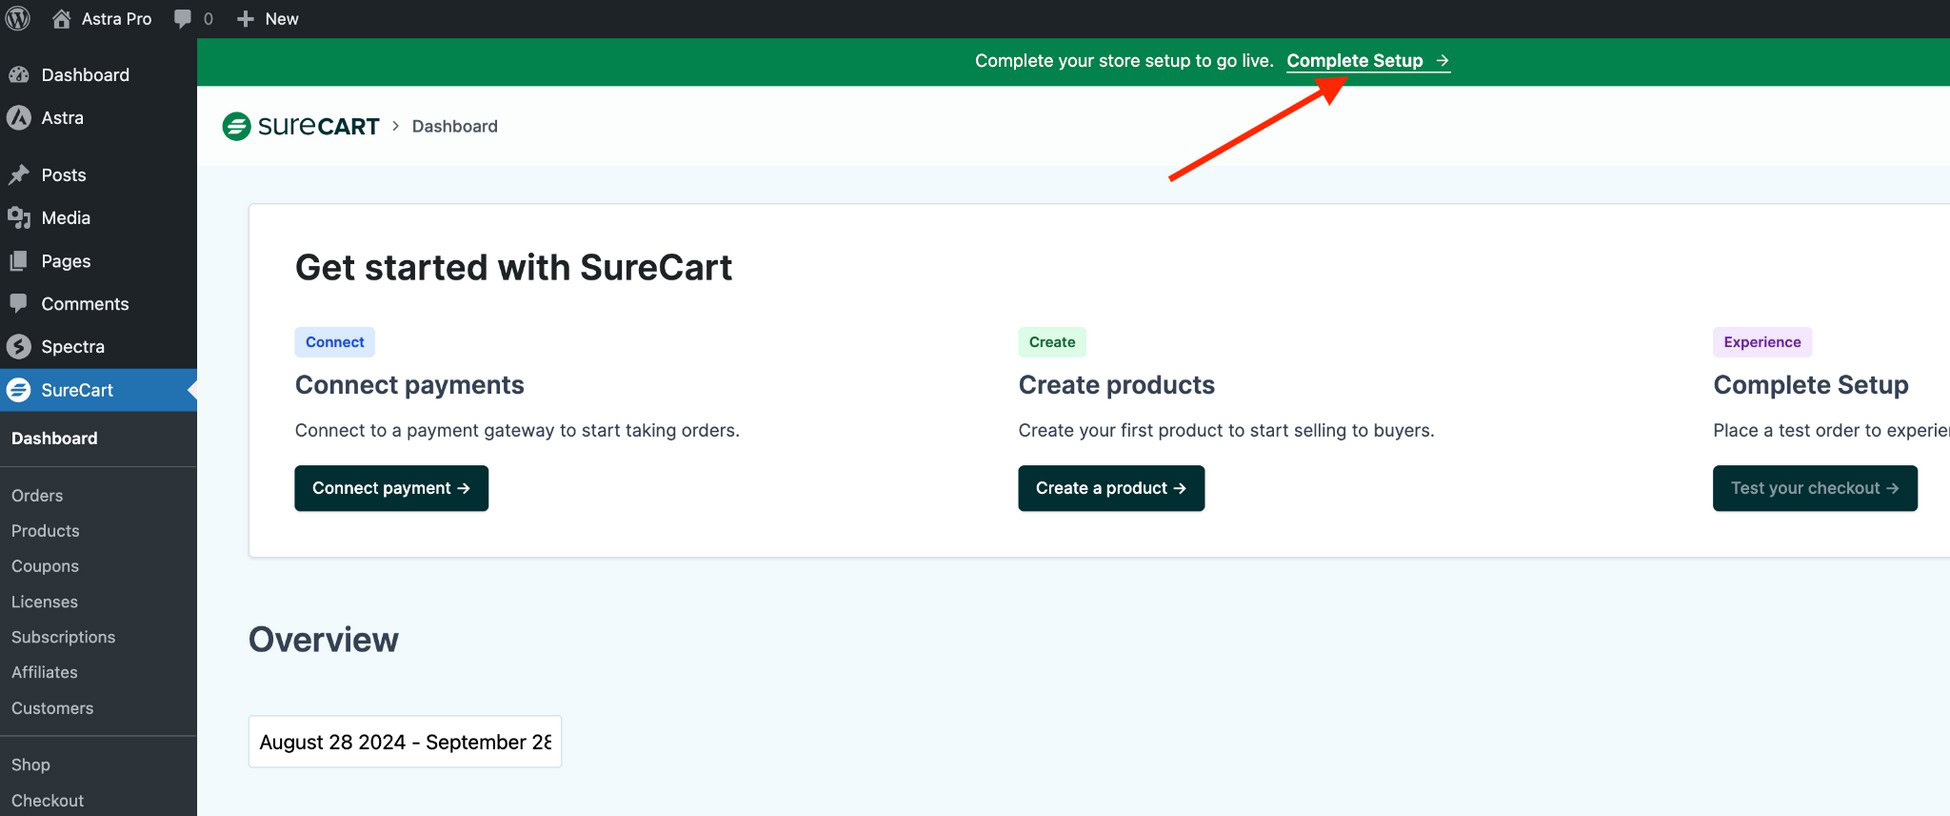
Task: Open the Shop submenu item
Action: tap(30, 764)
